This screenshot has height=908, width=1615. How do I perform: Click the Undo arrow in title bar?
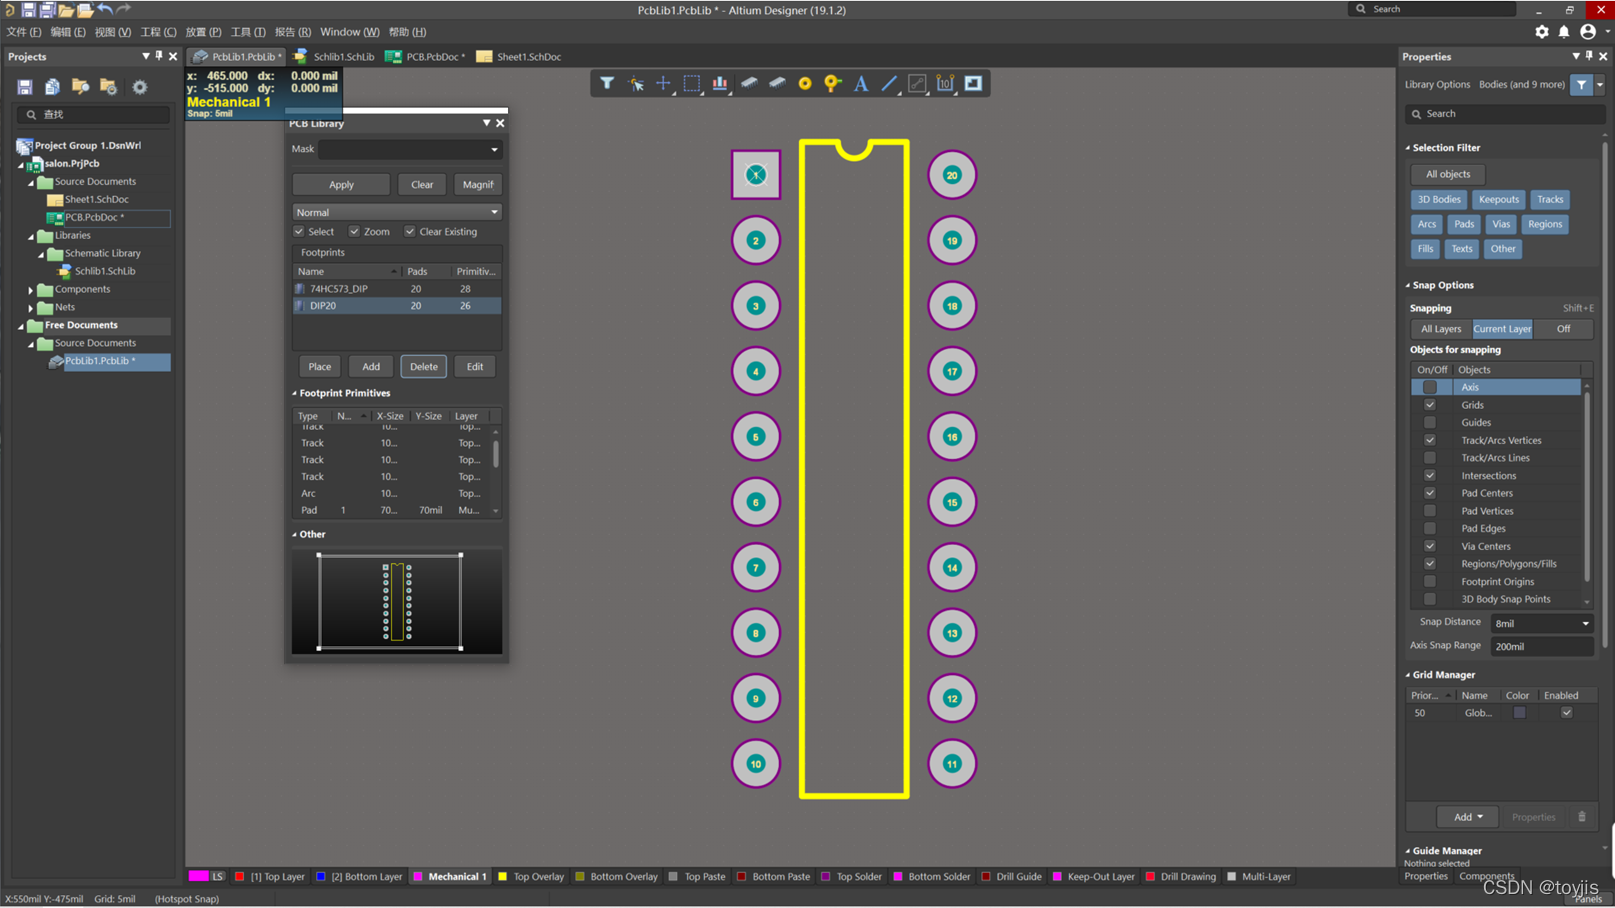coord(105,9)
